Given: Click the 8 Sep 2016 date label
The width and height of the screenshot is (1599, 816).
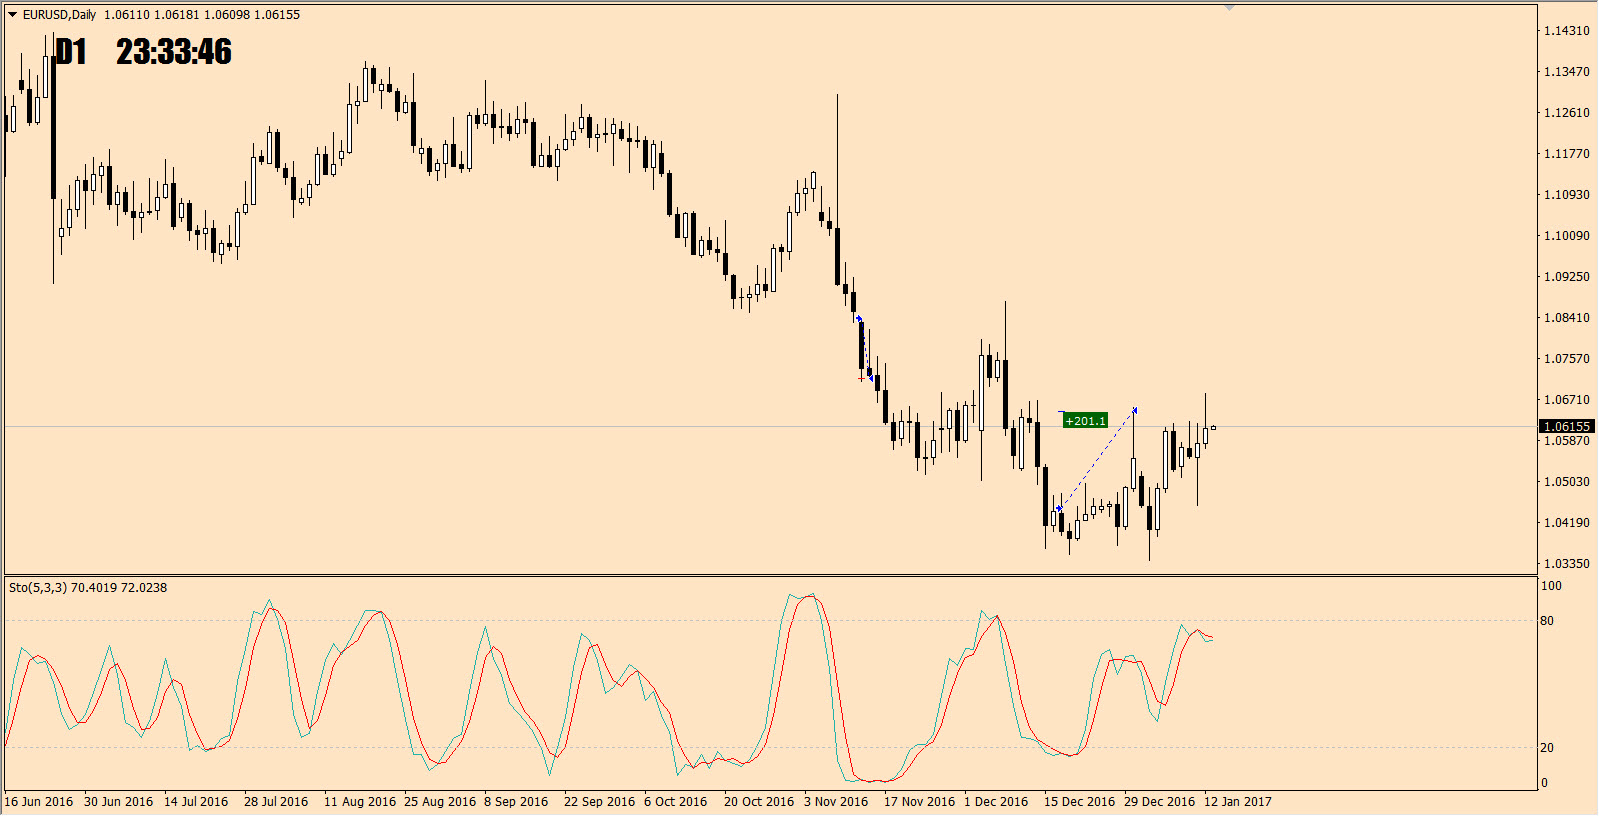Looking at the screenshot, I should click(x=516, y=802).
